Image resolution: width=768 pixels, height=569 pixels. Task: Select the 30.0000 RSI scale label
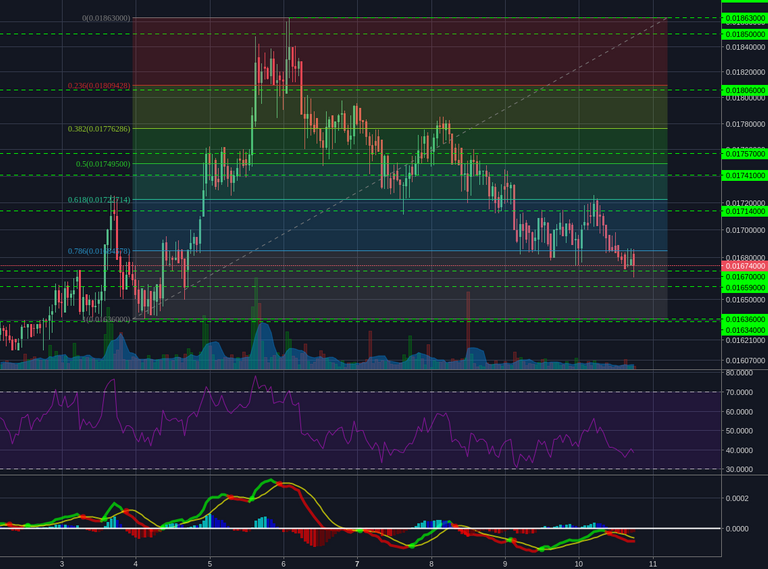click(x=739, y=469)
